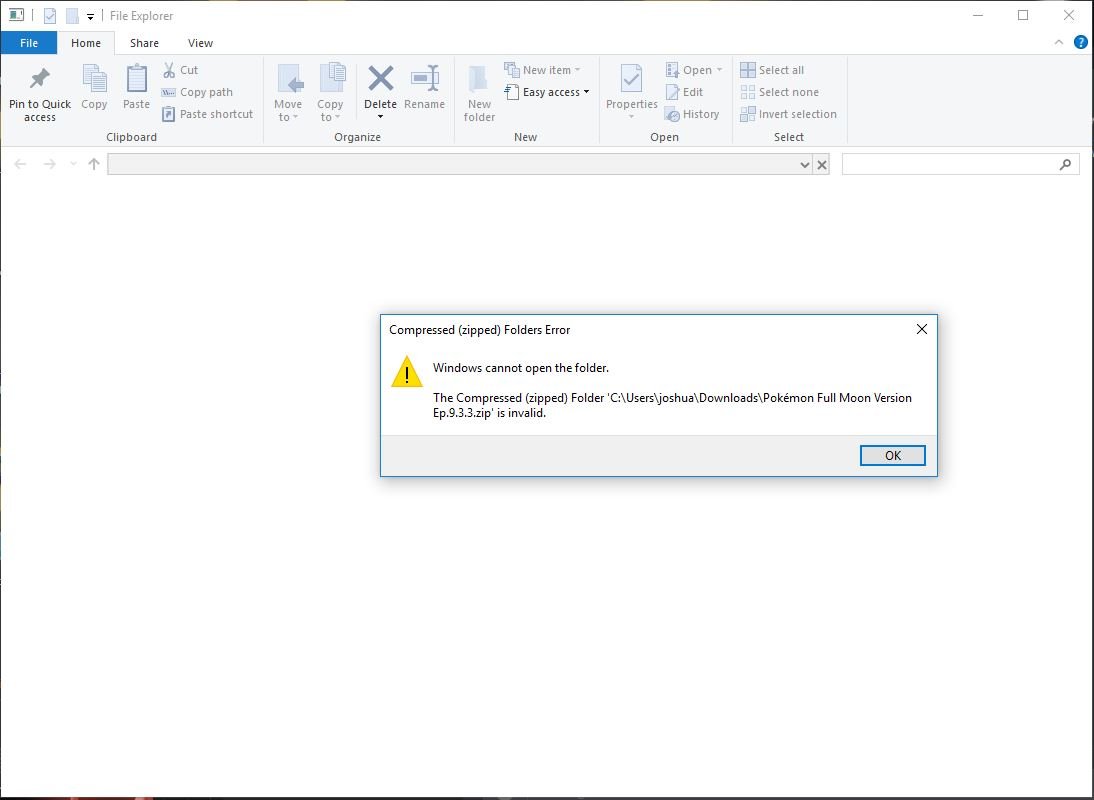
Task: Open the address bar history dropdown
Action: coord(805,165)
